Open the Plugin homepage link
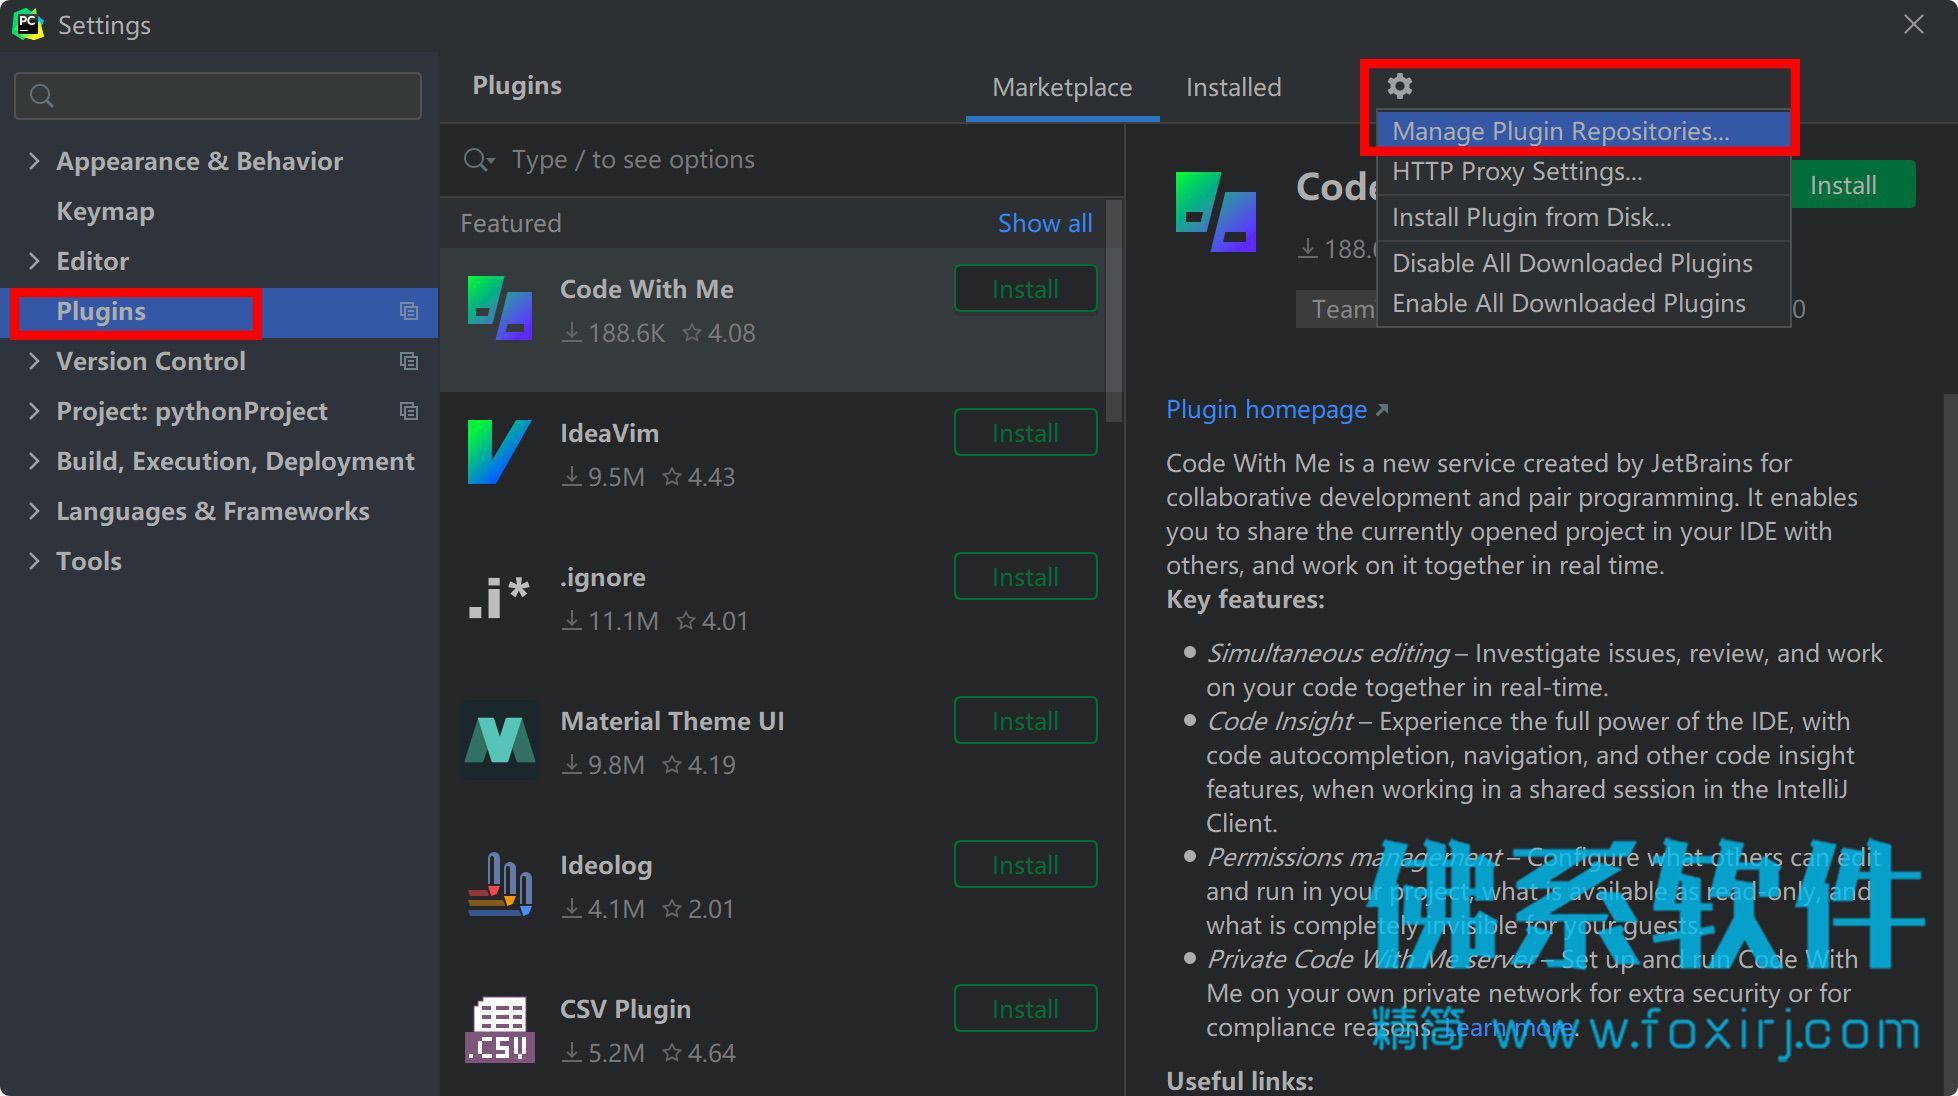Viewport: 1958px width, 1096px height. (x=1266, y=410)
